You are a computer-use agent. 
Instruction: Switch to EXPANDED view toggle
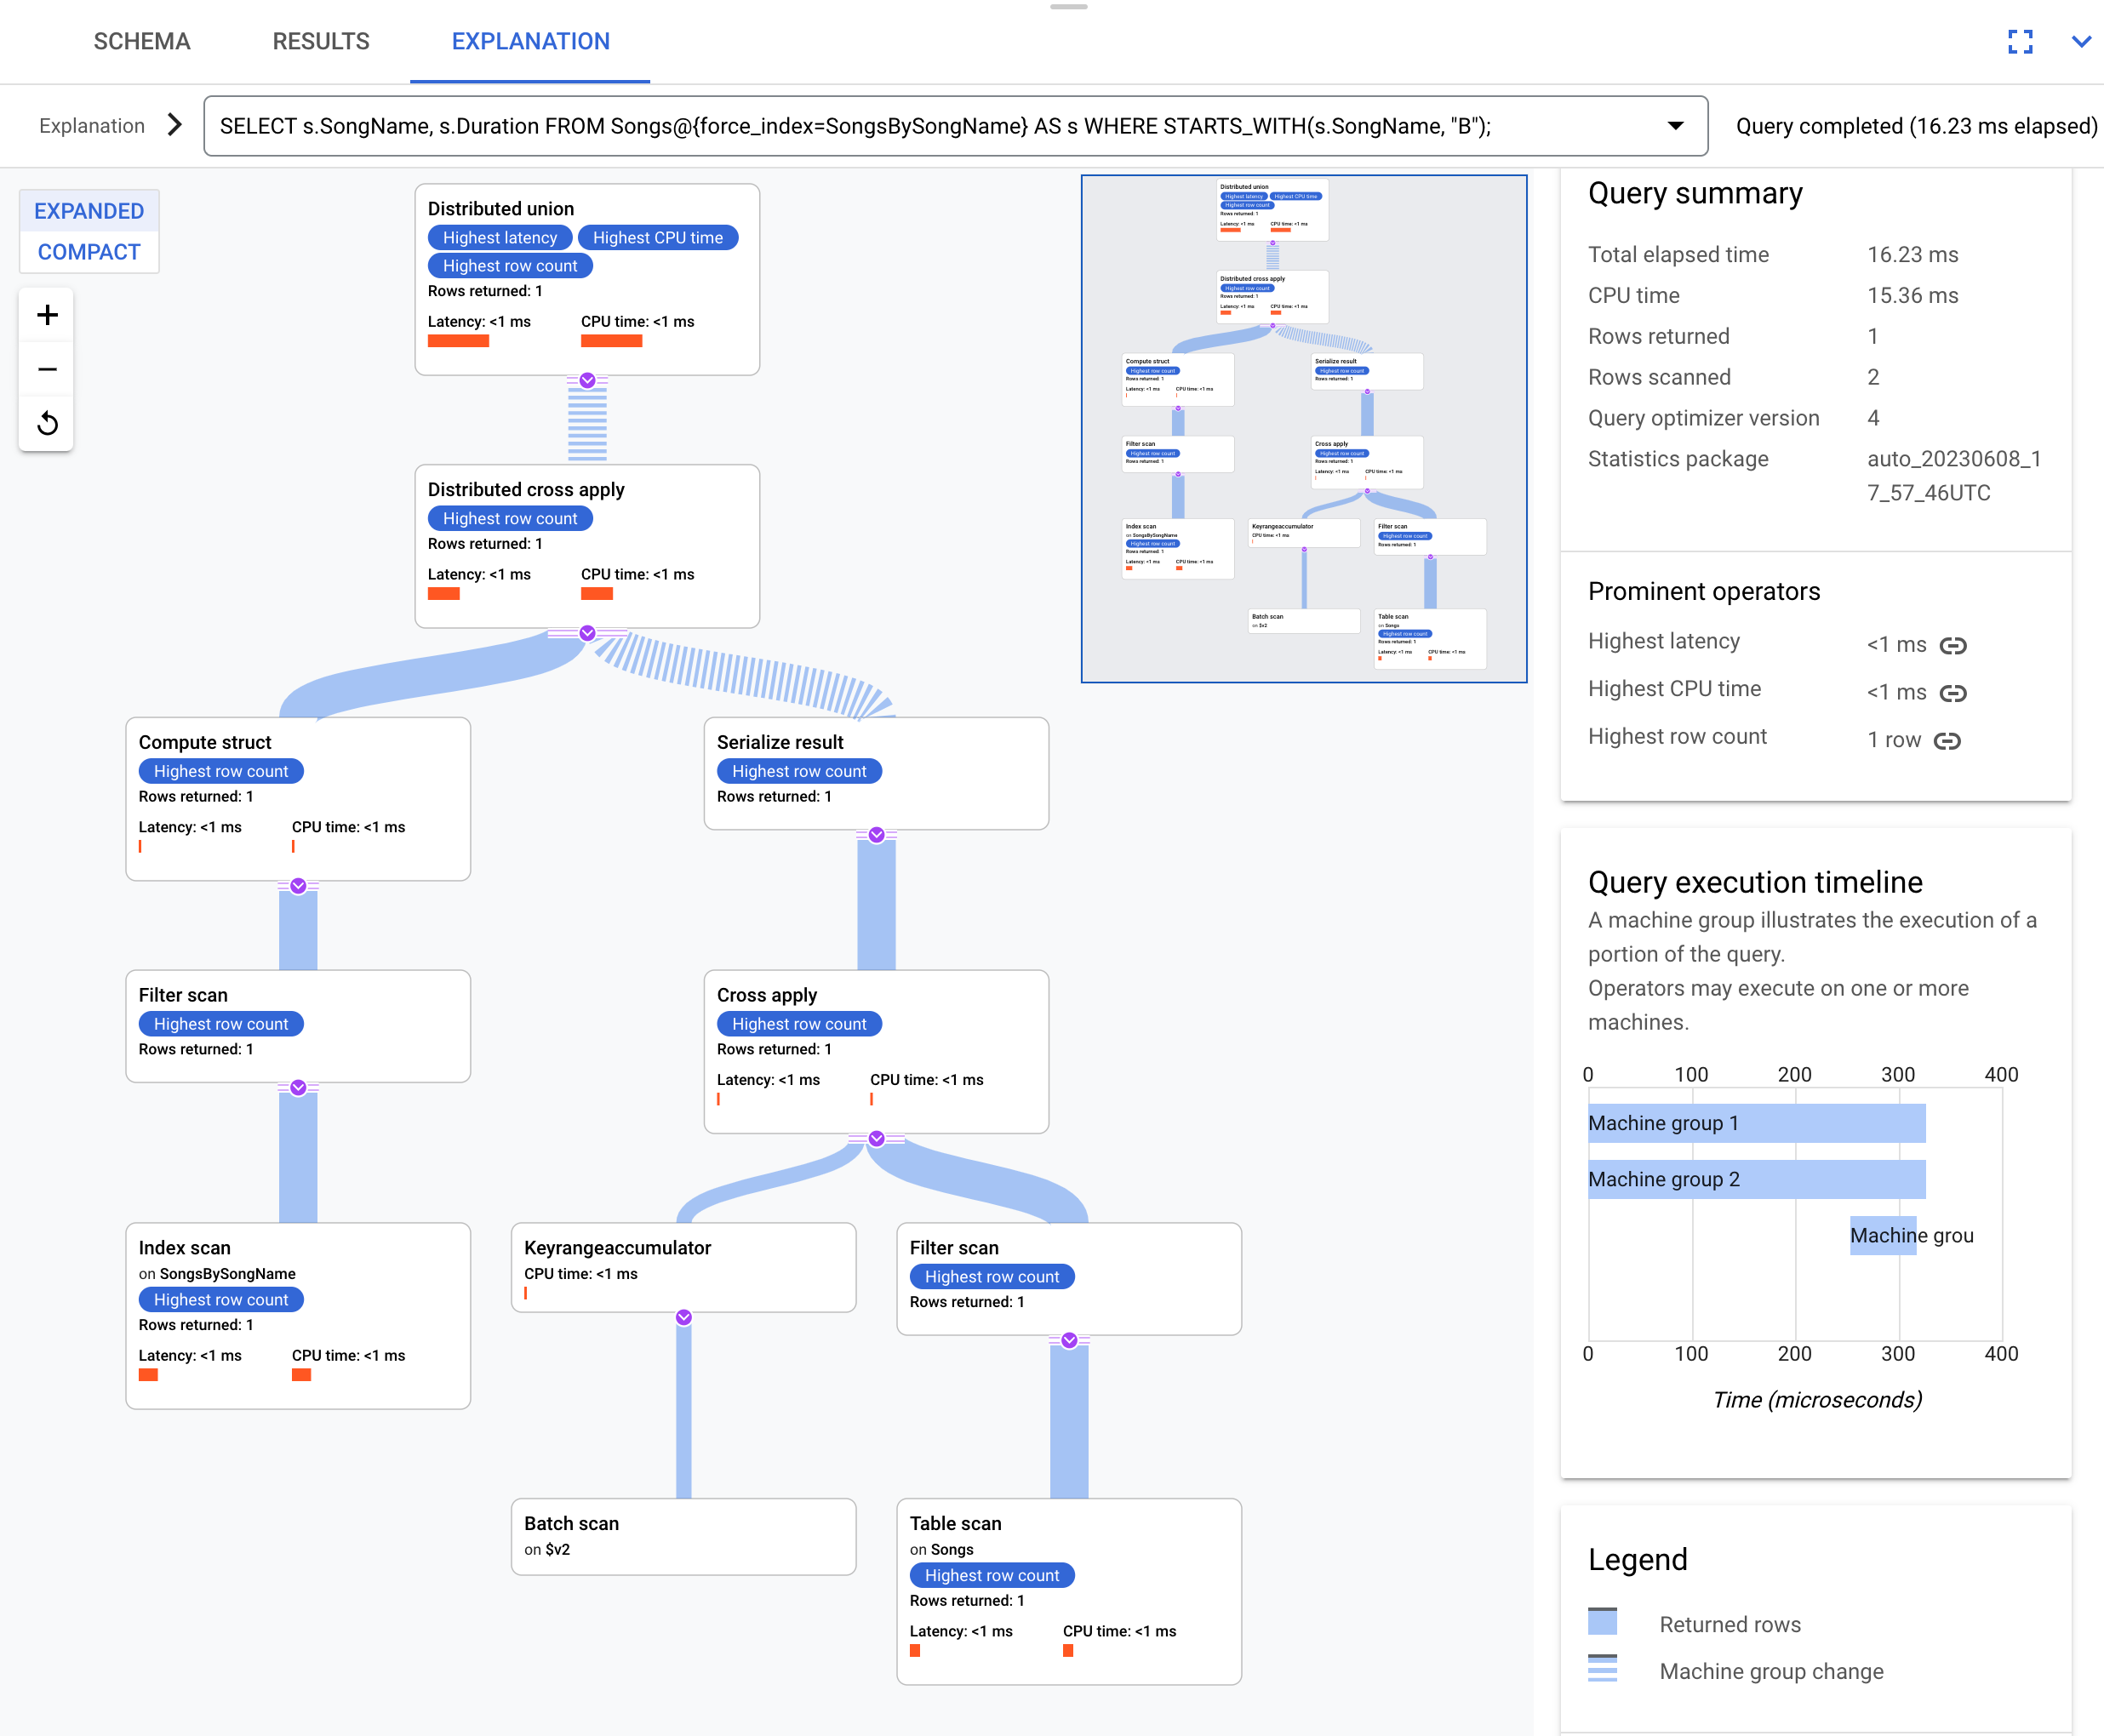click(88, 211)
